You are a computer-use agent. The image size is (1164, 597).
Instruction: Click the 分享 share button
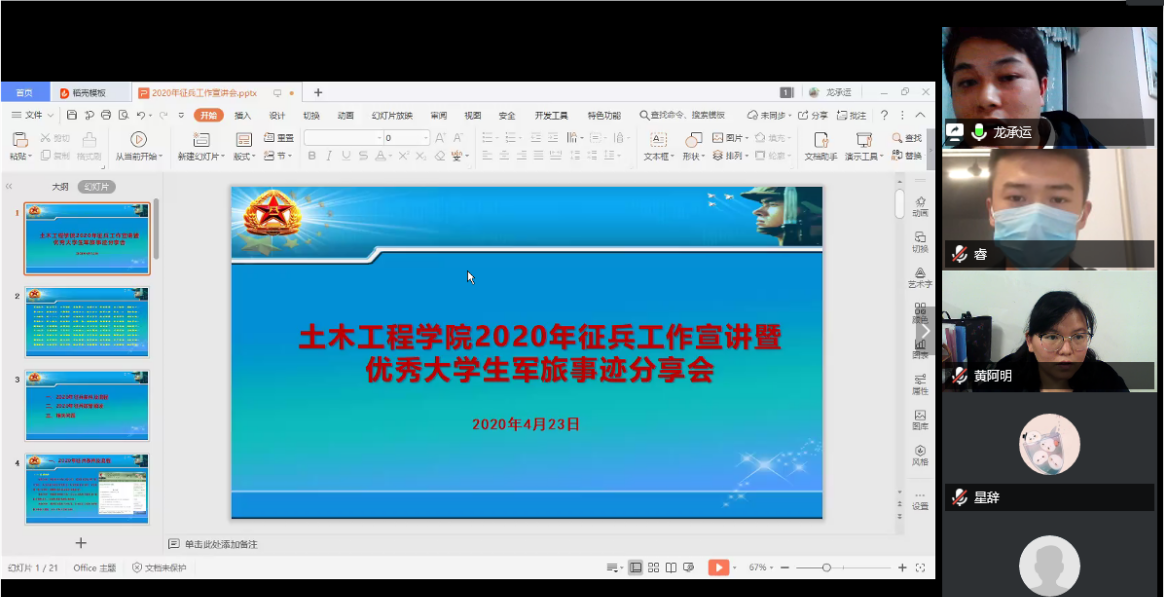813,115
